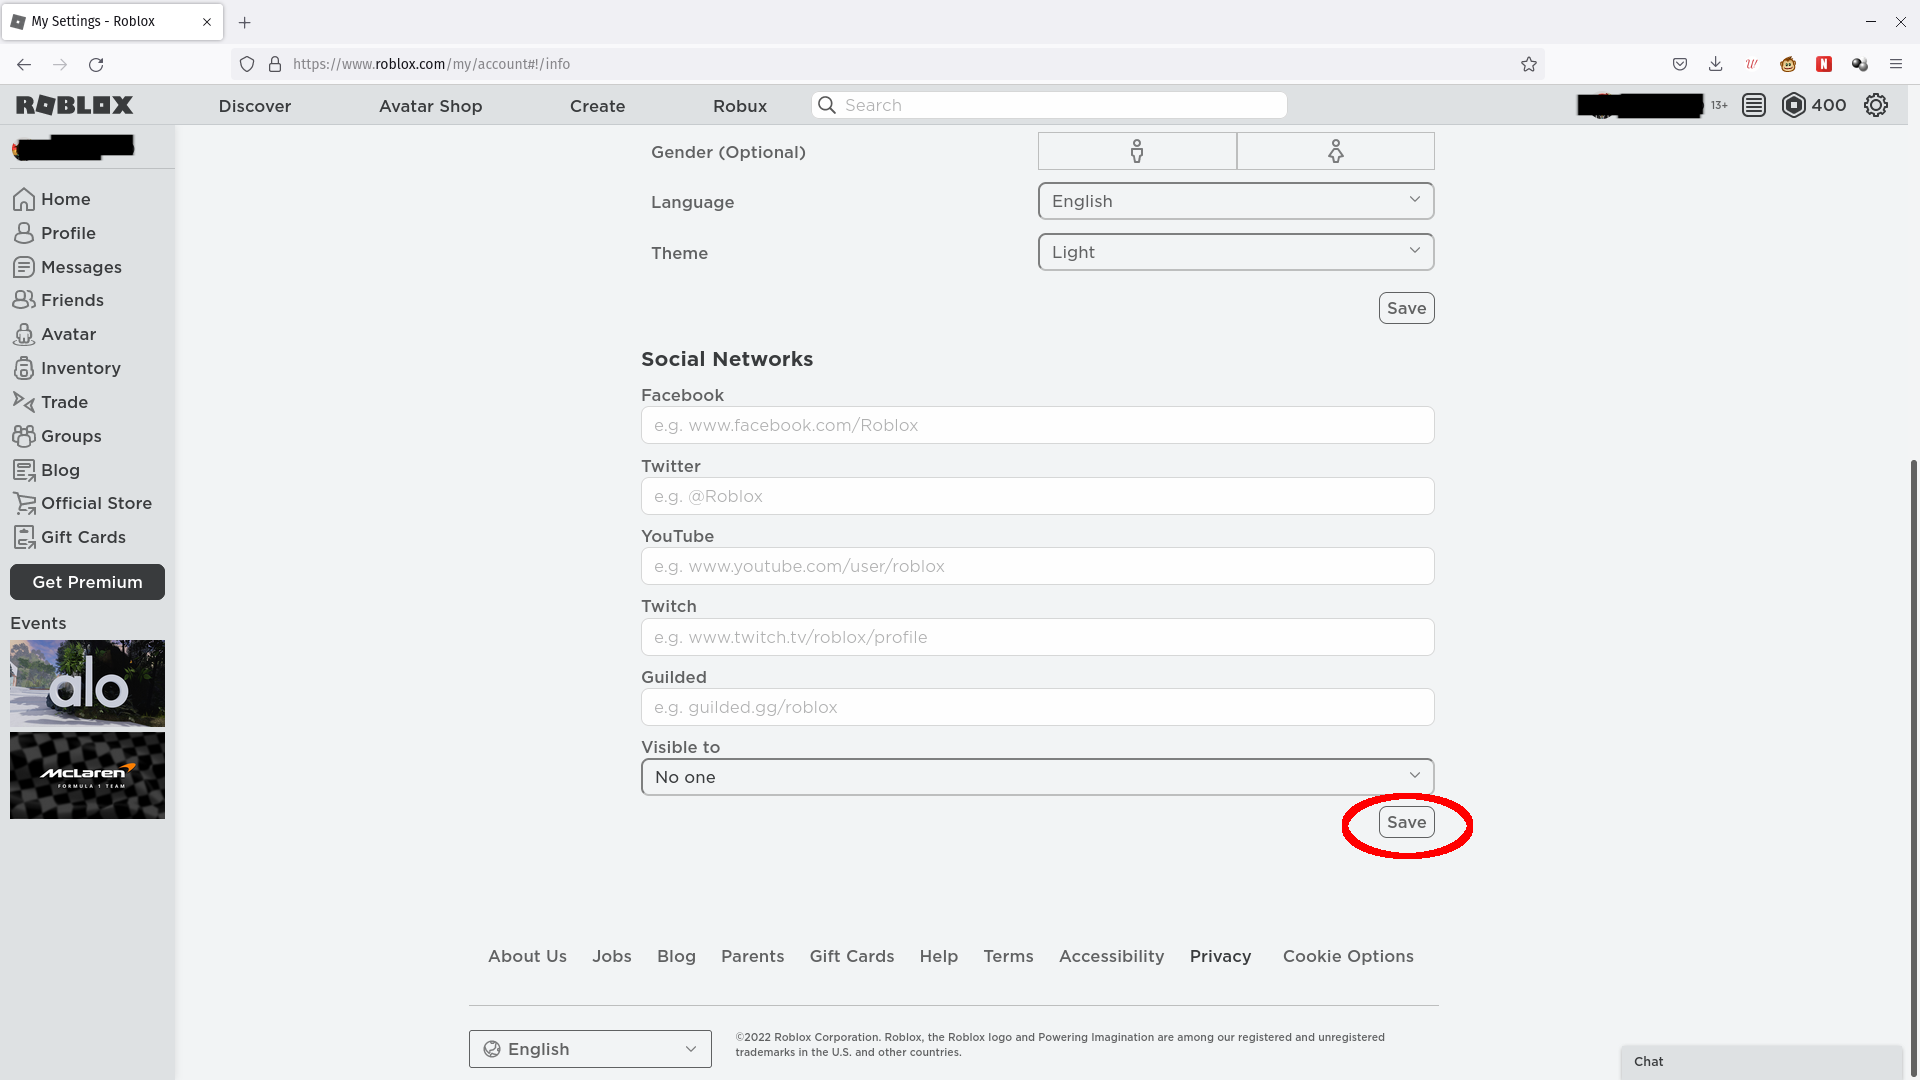Open Avatar from sidebar
The height and width of the screenshot is (1080, 1920).
pyautogui.click(x=55, y=334)
